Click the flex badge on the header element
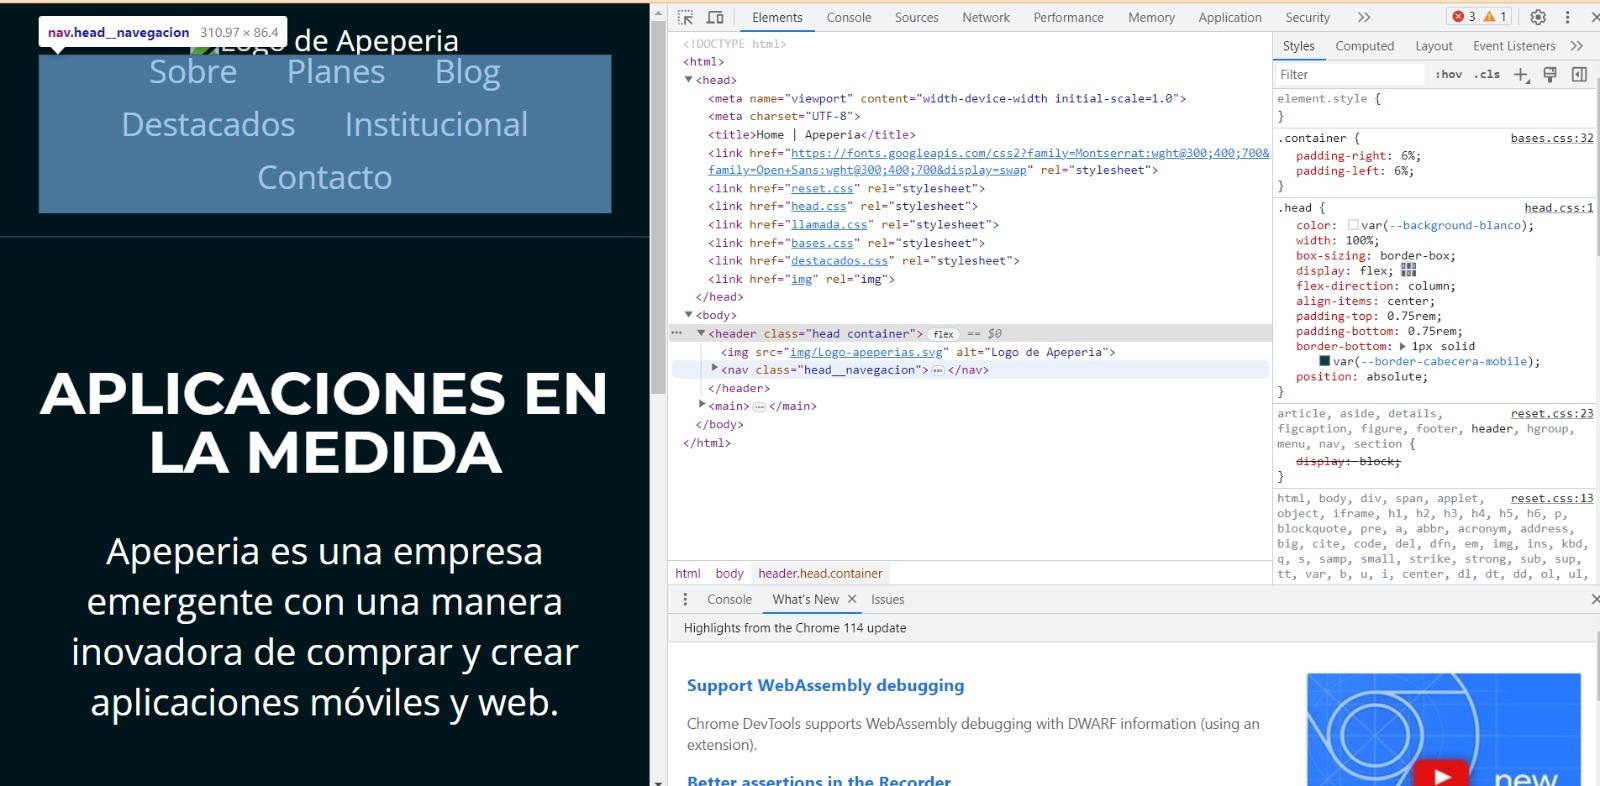The width and height of the screenshot is (1600, 786). tap(943, 334)
